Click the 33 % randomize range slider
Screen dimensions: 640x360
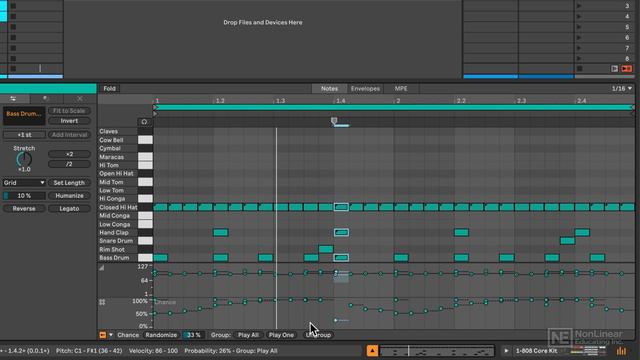(193, 335)
